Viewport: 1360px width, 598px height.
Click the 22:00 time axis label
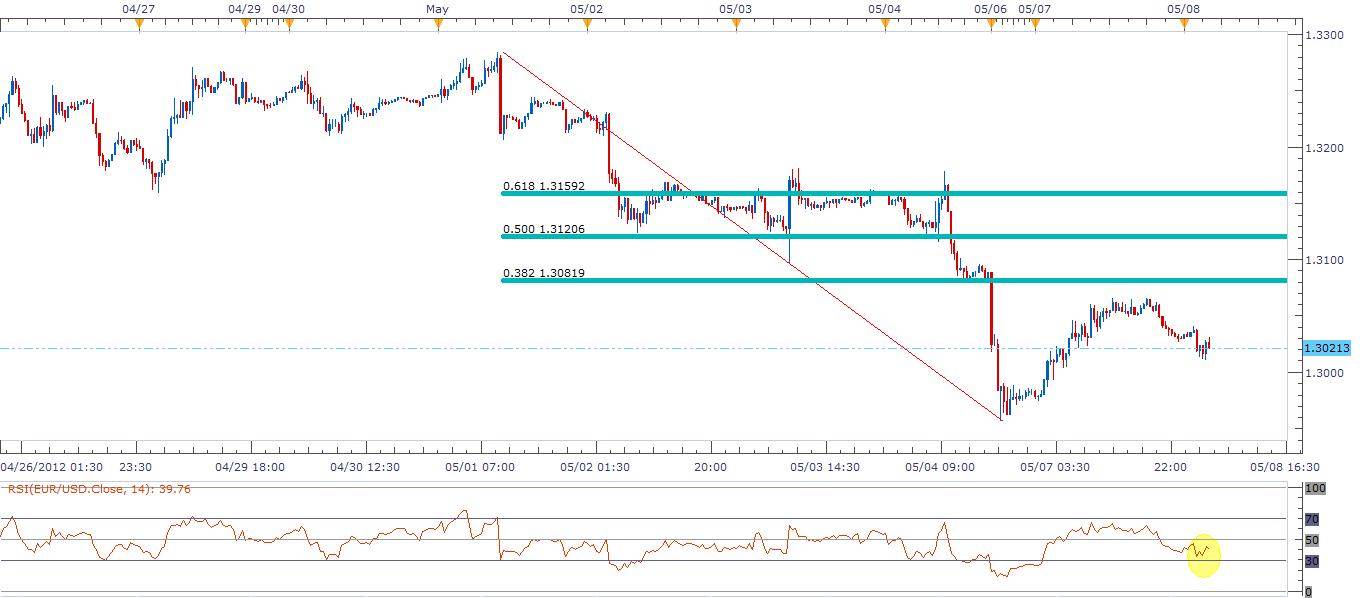[x=1170, y=467]
